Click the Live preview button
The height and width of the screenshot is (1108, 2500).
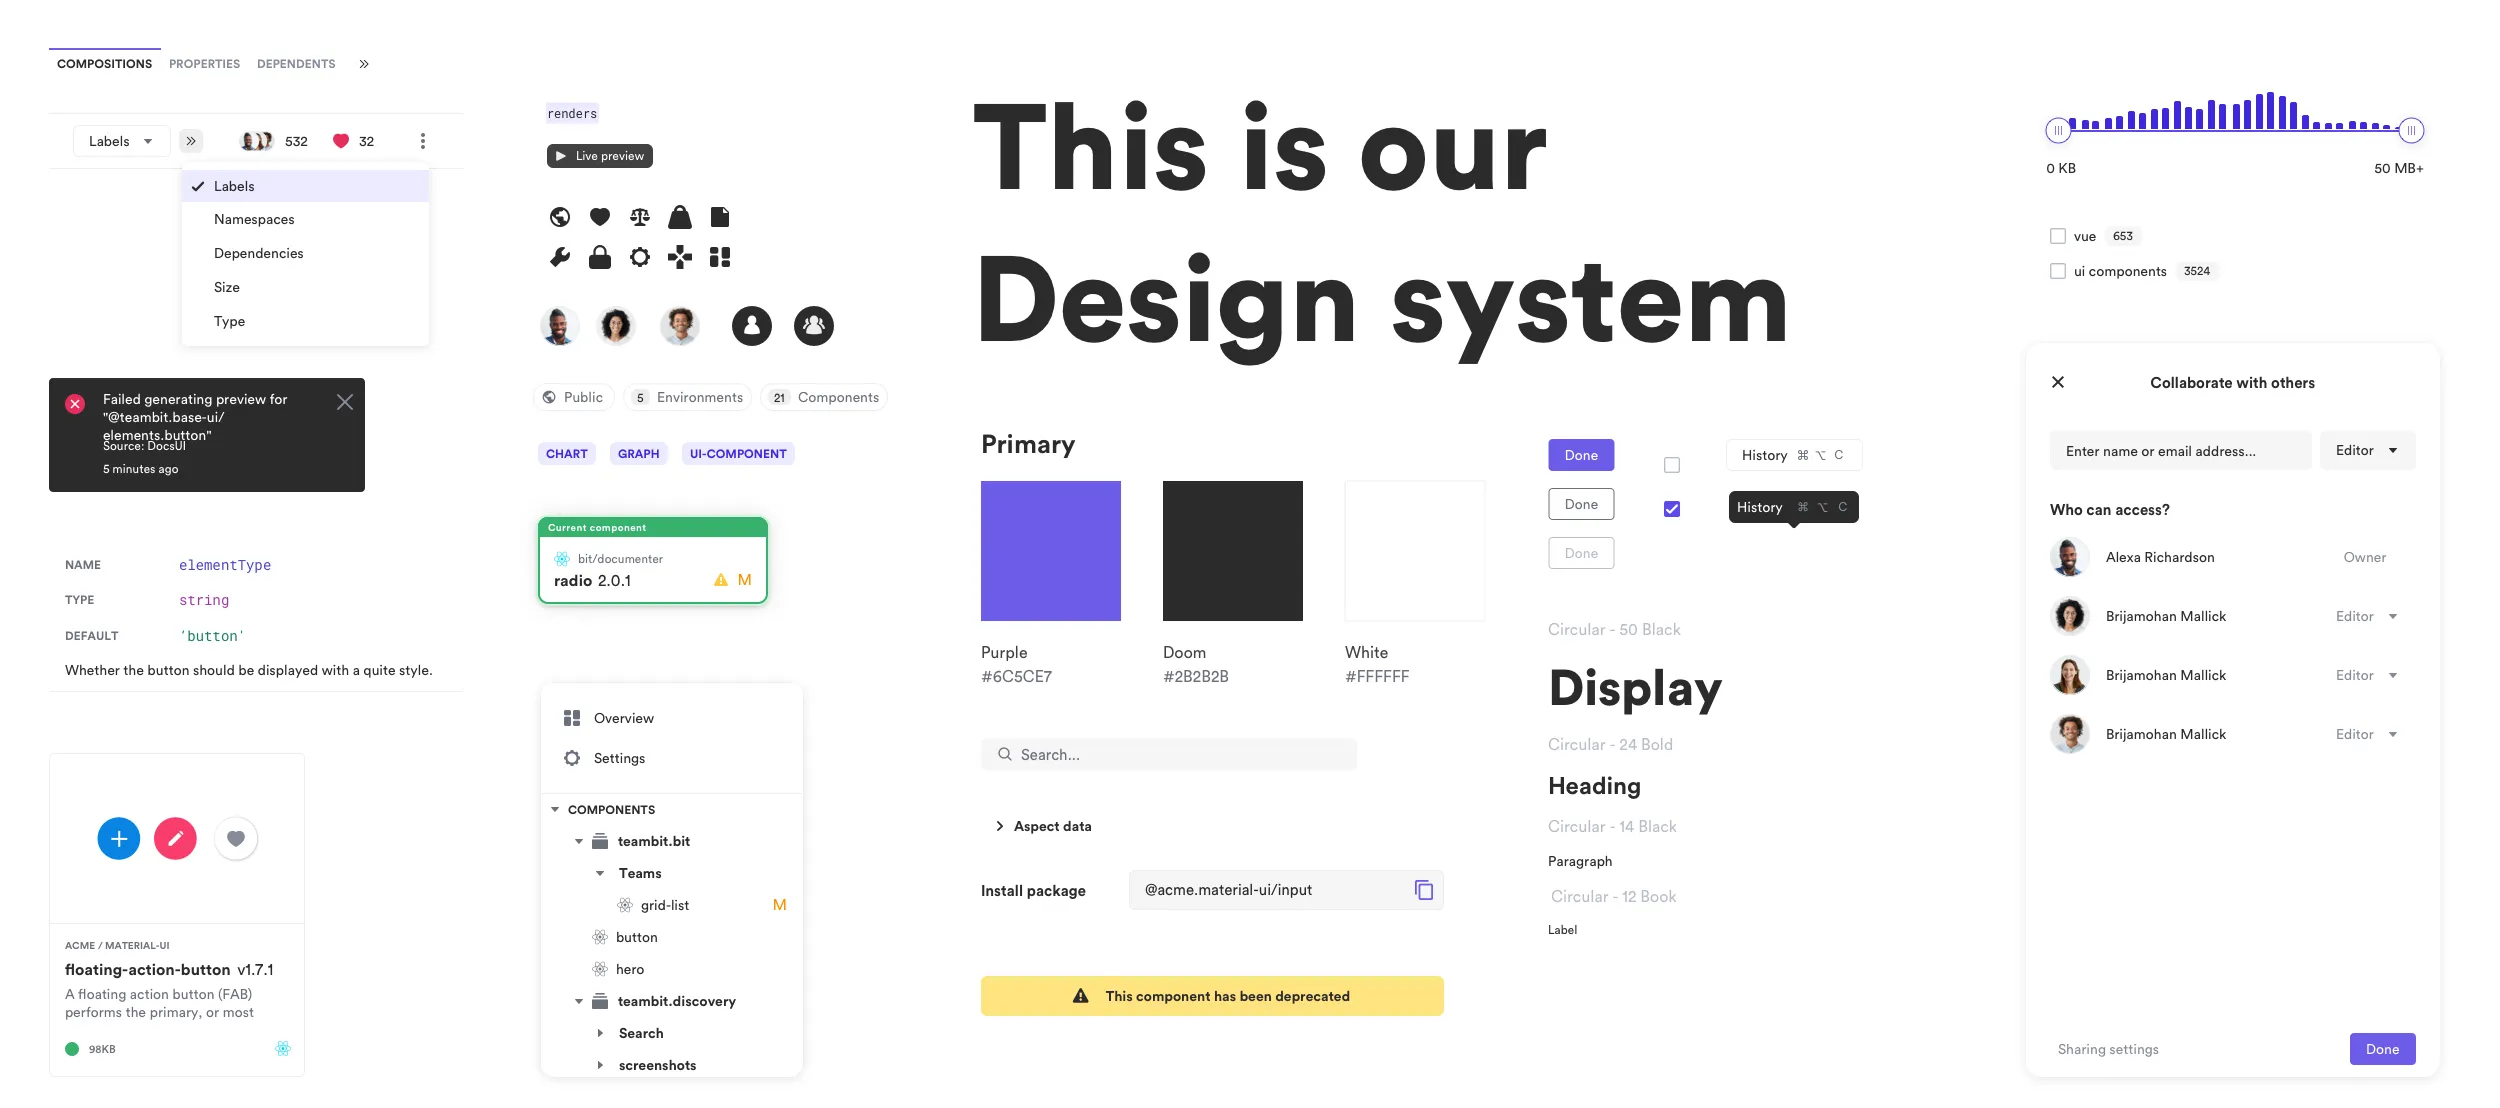click(599, 155)
